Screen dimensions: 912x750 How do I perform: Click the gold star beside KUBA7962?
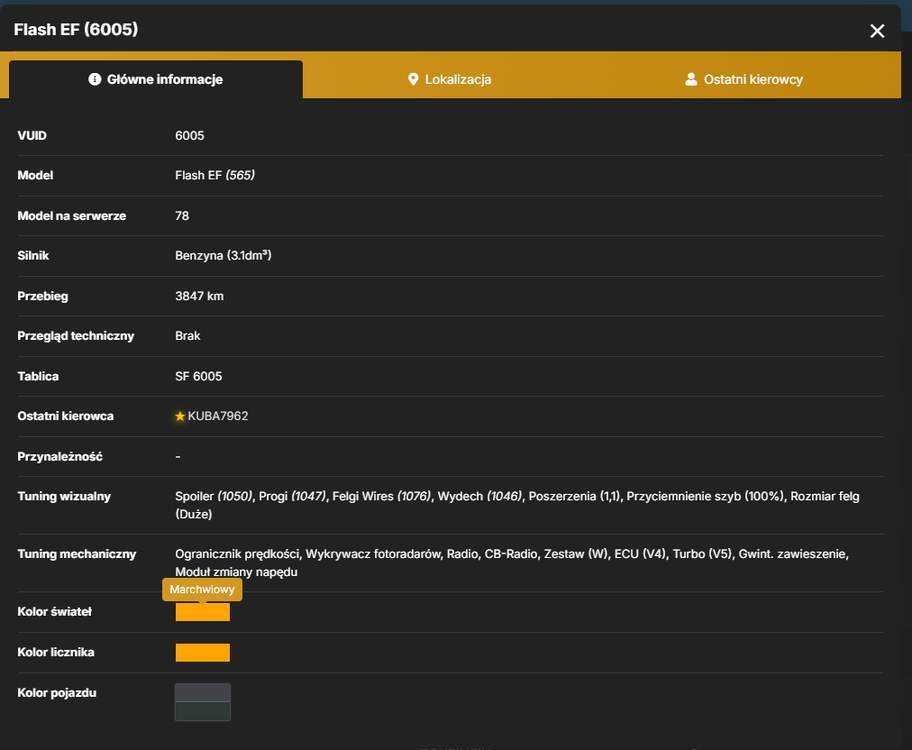(x=180, y=416)
